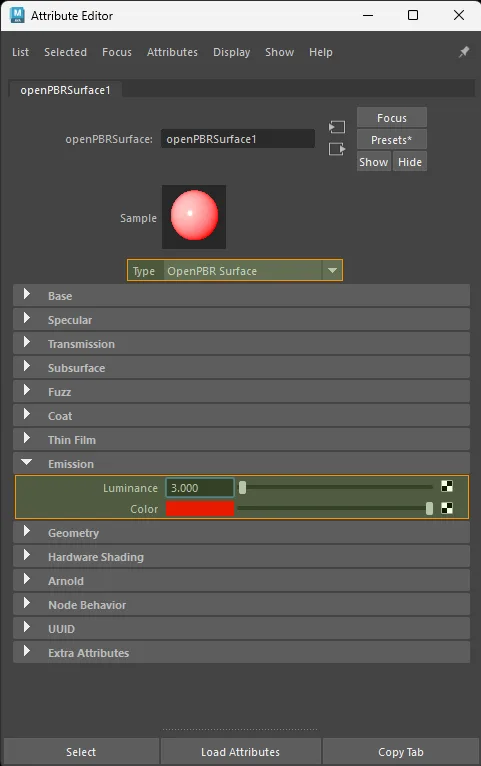Click the red material sample sphere
Screen dimensions: 481x766
click(x=194, y=215)
